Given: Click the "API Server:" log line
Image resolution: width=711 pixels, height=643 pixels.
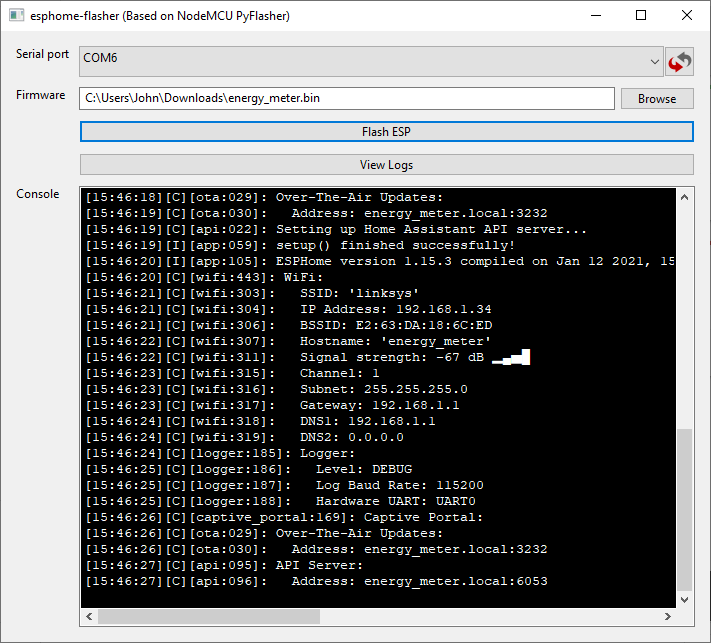Looking at the screenshot, I should coord(224,565).
